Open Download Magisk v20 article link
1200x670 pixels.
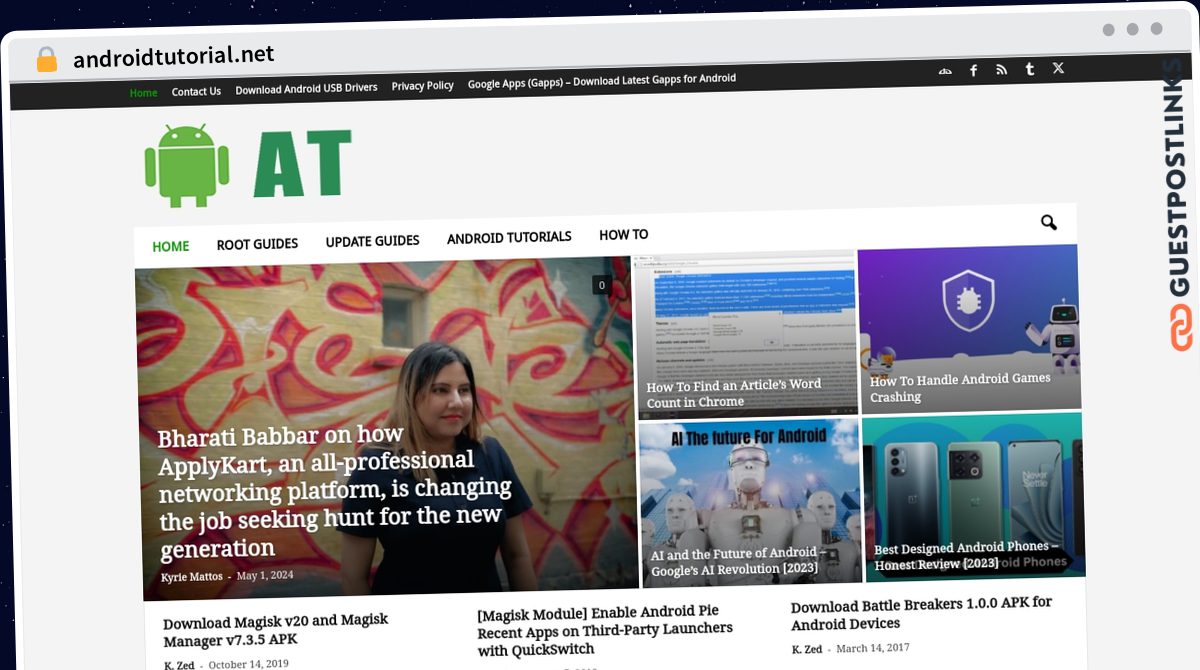point(275,630)
